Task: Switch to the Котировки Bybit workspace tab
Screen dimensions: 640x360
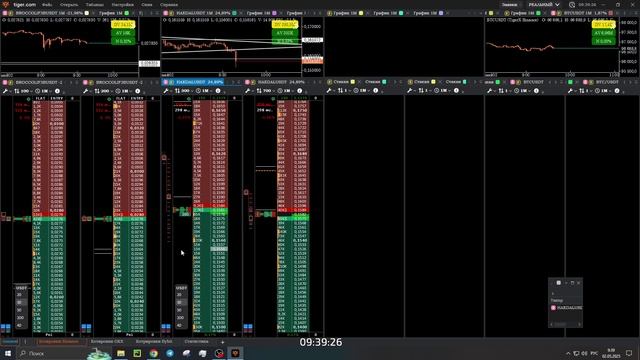Action: click(154, 342)
